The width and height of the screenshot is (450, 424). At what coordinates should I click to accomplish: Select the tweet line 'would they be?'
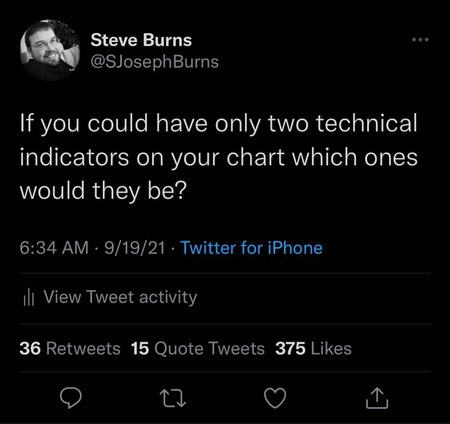(103, 191)
